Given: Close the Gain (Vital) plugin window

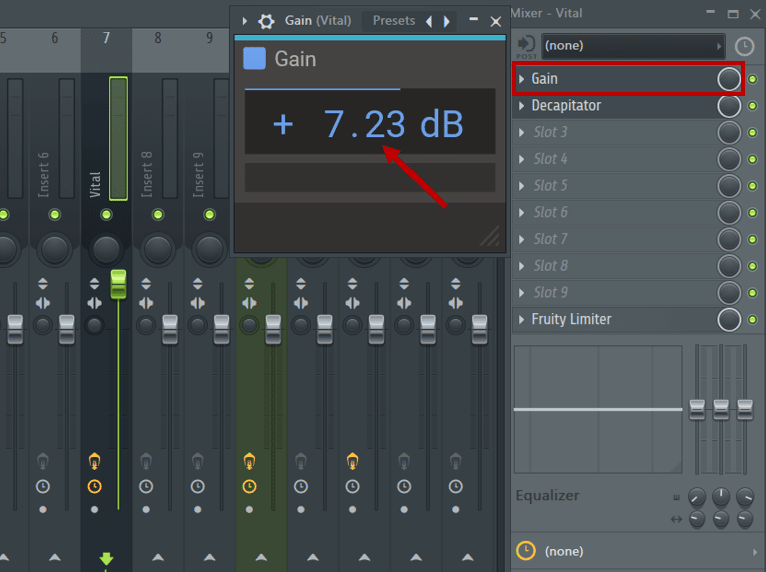Looking at the screenshot, I should click(x=495, y=21).
